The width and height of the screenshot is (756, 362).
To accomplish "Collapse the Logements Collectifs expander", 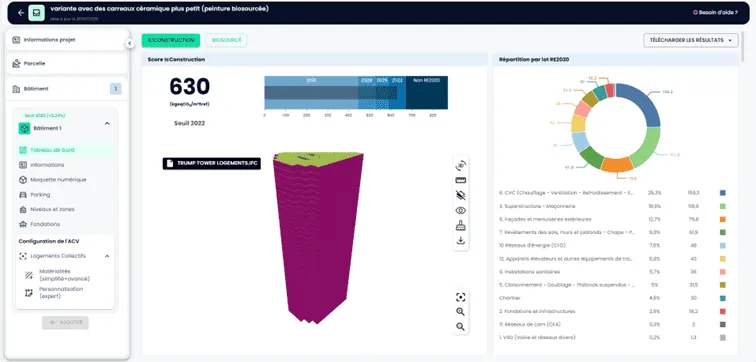I will pyautogui.click(x=107, y=256).
